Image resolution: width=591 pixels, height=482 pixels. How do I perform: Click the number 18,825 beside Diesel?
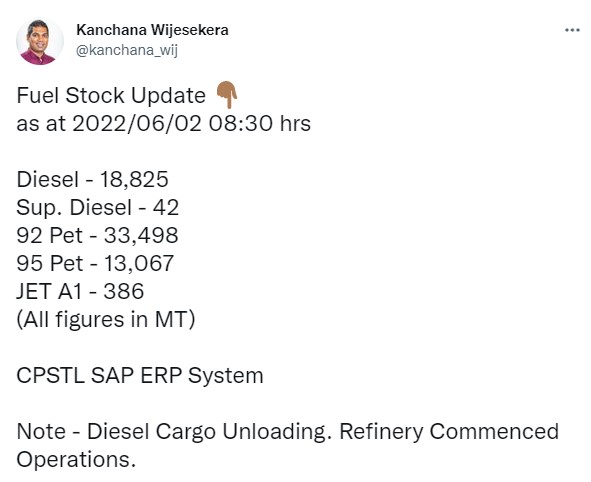(x=134, y=179)
